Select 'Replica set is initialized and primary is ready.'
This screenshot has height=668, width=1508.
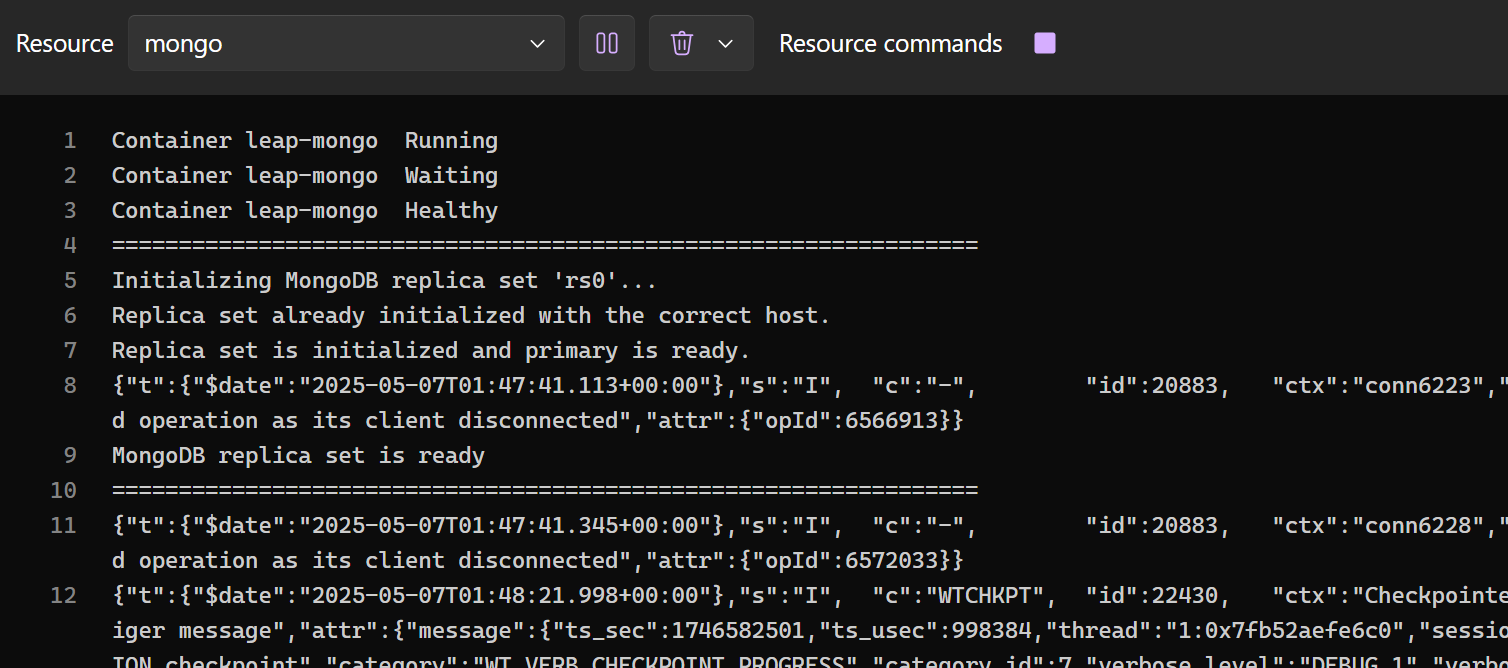pos(431,350)
